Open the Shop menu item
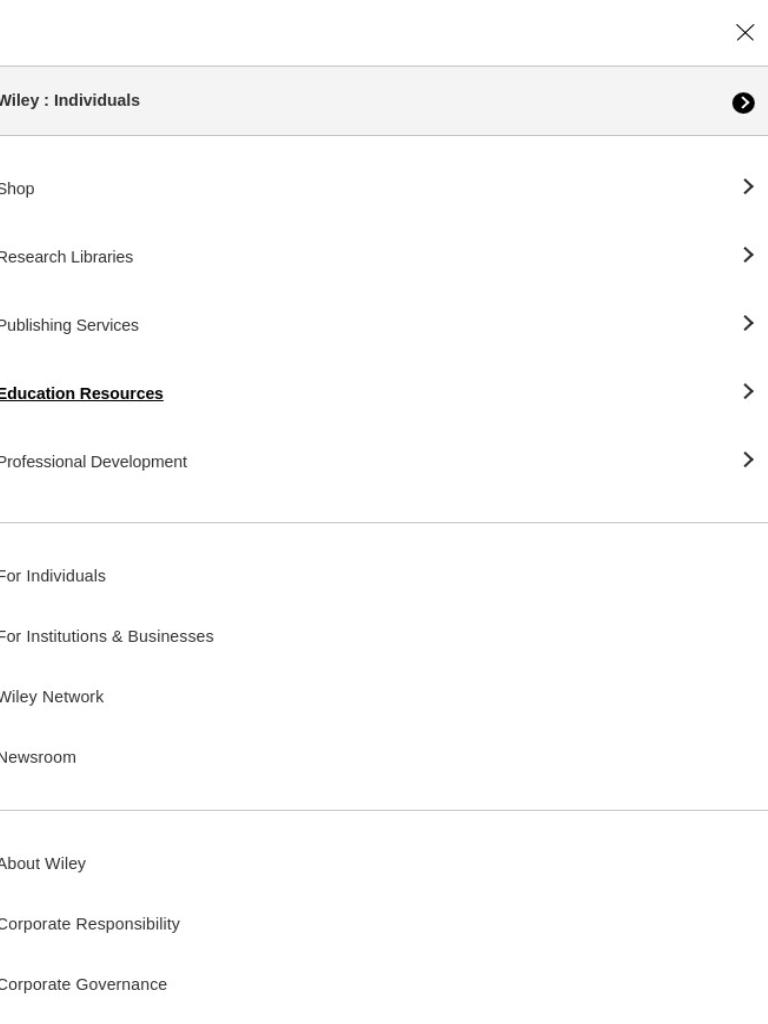 point(17,189)
